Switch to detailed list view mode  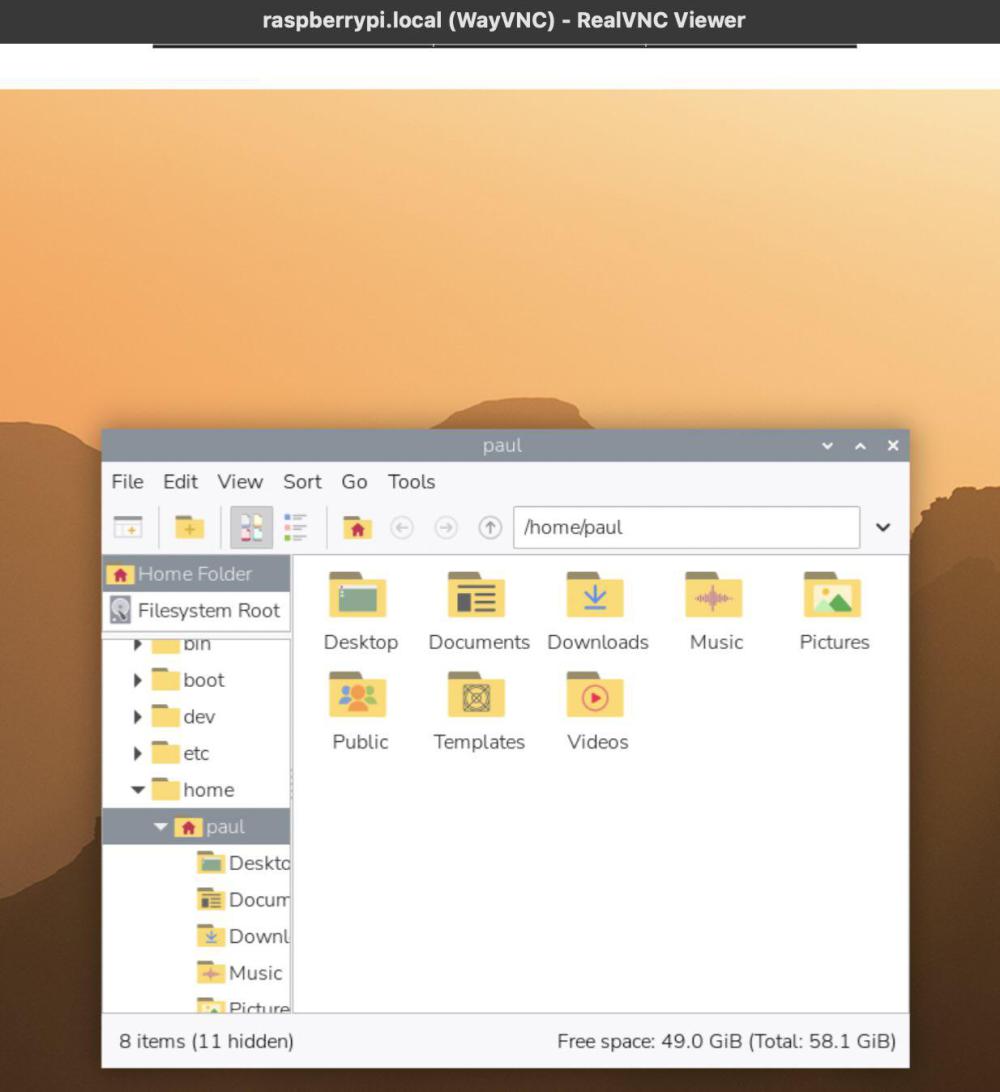(x=295, y=527)
